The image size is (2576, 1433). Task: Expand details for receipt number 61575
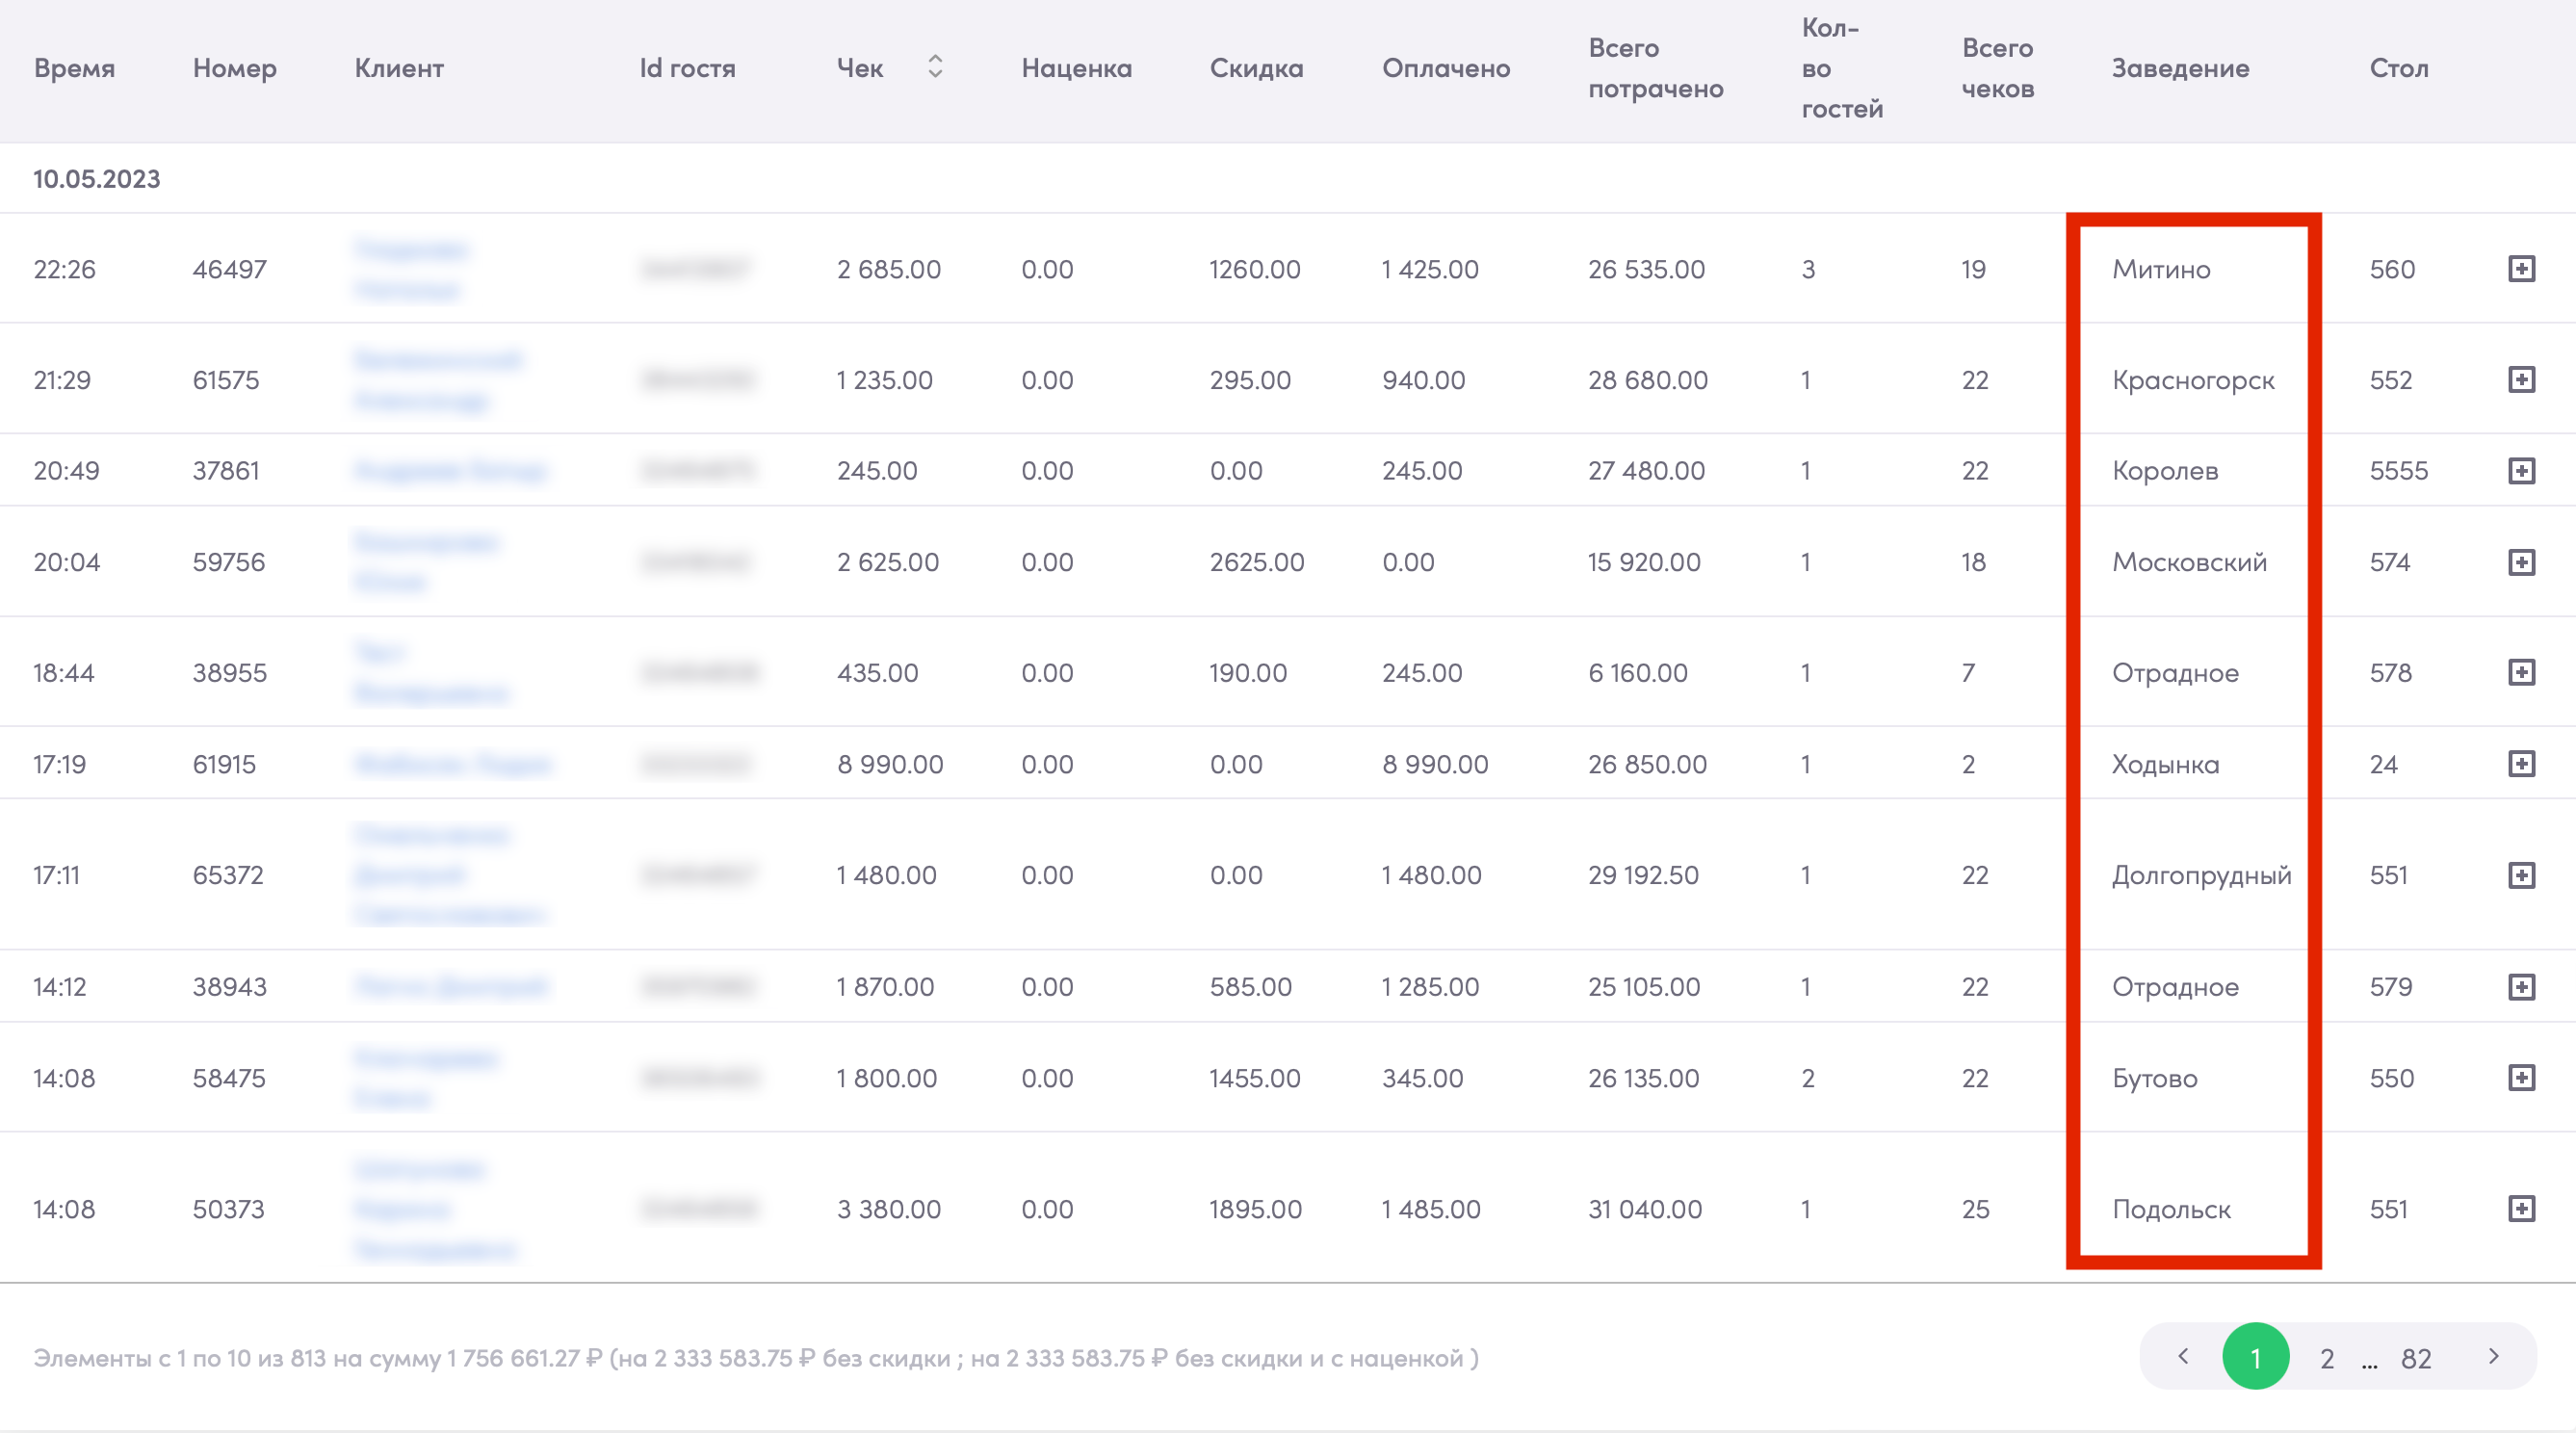(2521, 380)
